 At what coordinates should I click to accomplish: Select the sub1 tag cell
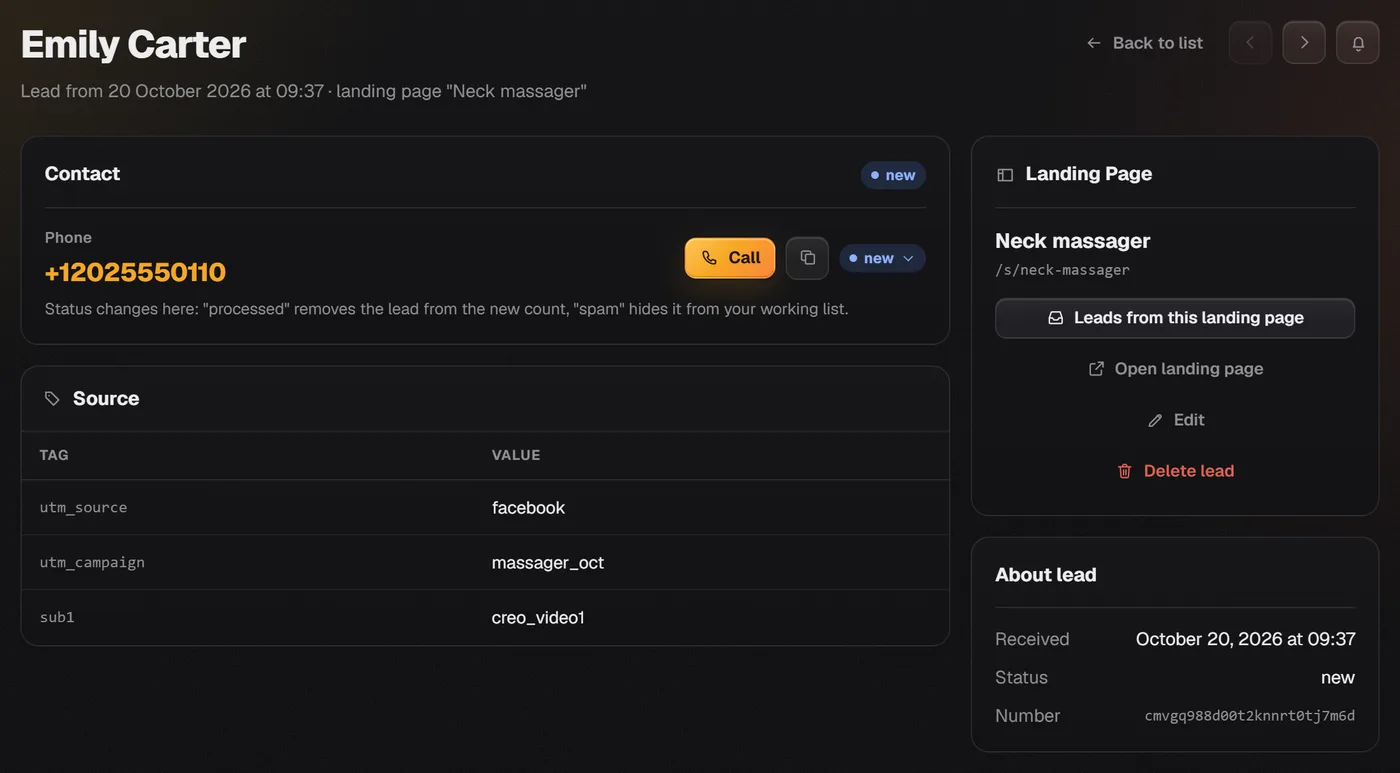(x=57, y=617)
